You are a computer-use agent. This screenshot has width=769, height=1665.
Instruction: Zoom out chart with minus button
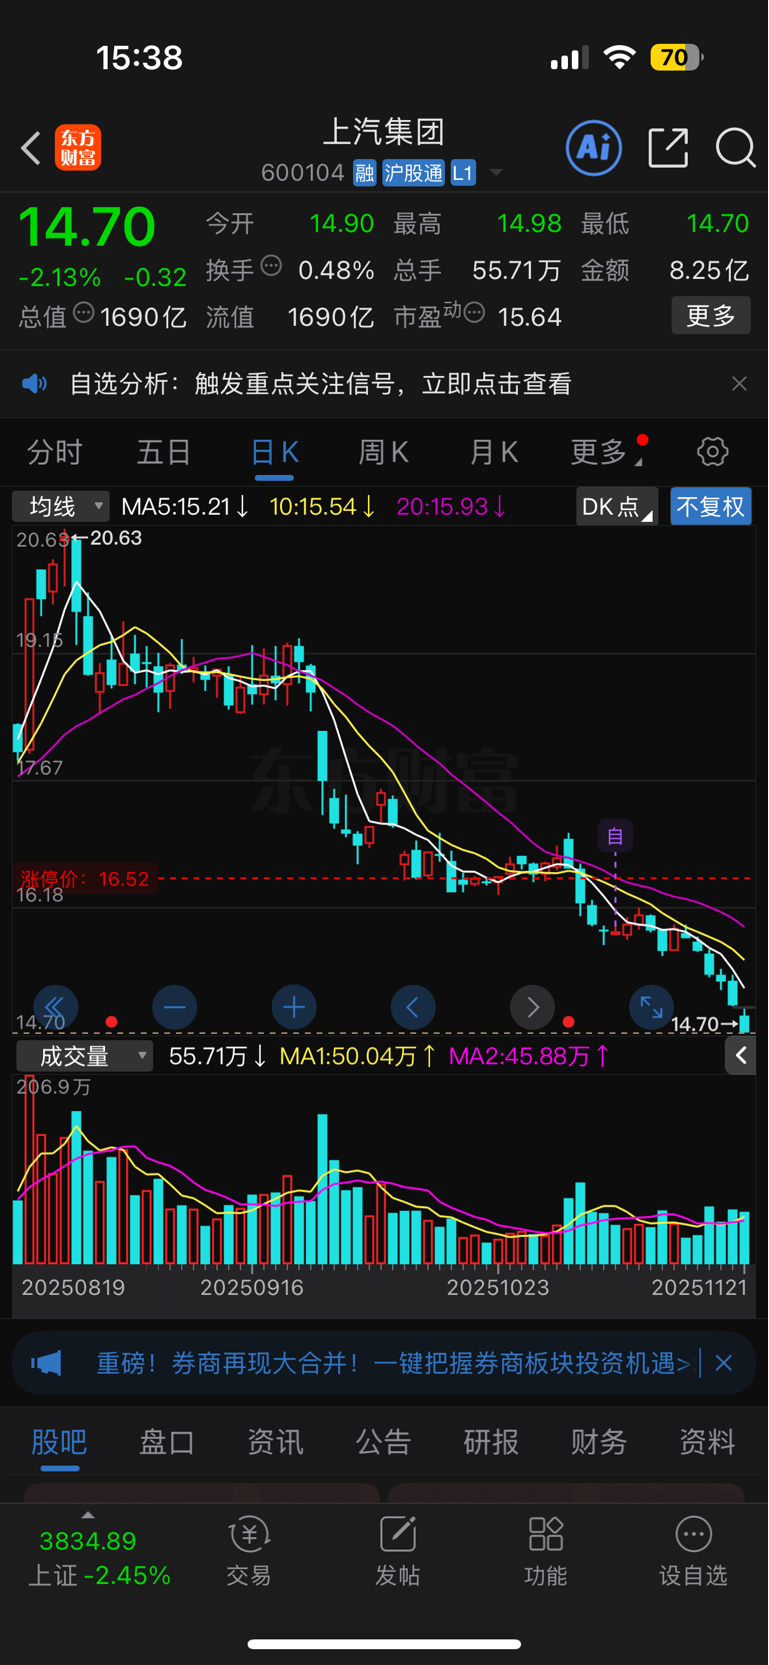pos(174,1007)
